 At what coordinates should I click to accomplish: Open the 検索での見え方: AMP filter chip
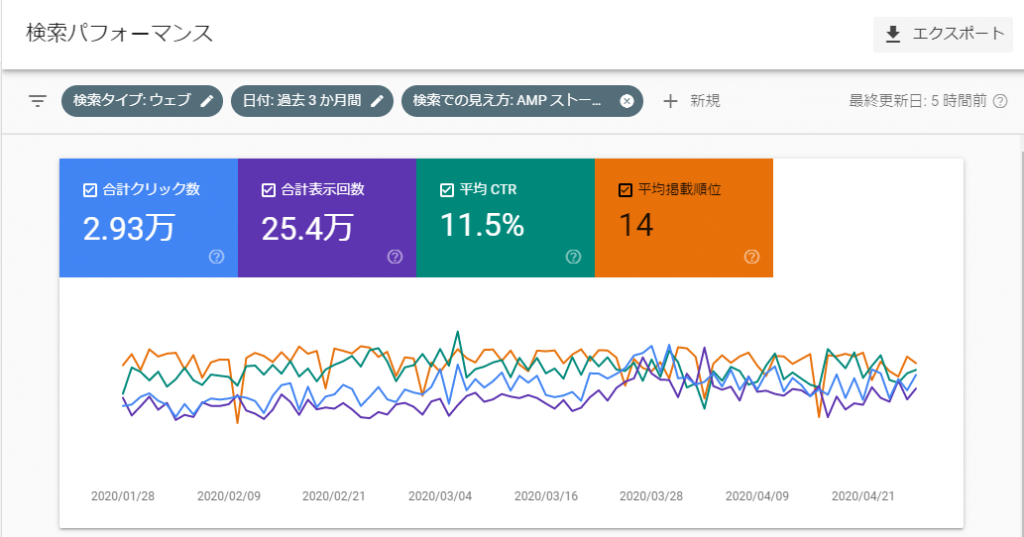pyautogui.click(x=522, y=101)
